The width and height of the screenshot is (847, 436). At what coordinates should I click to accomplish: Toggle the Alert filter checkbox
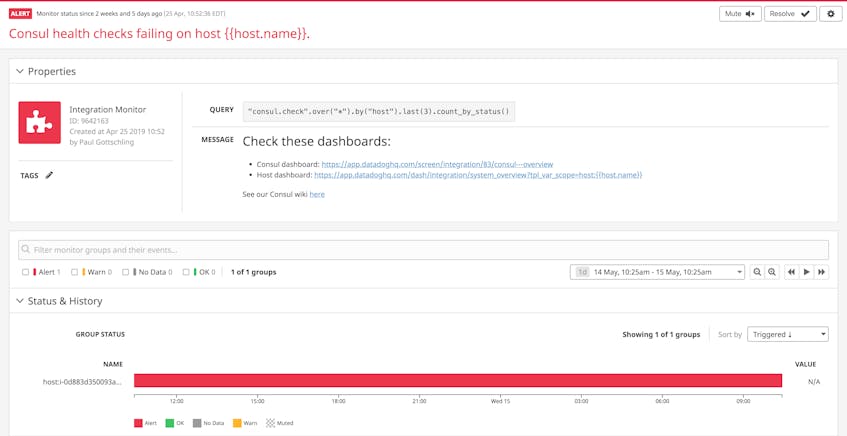tap(26, 272)
